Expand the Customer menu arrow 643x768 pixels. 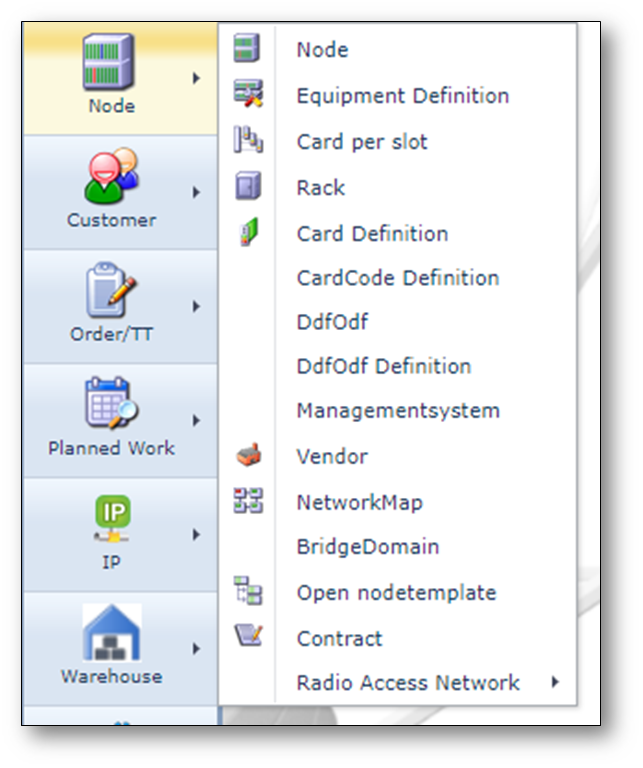(x=197, y=192)
